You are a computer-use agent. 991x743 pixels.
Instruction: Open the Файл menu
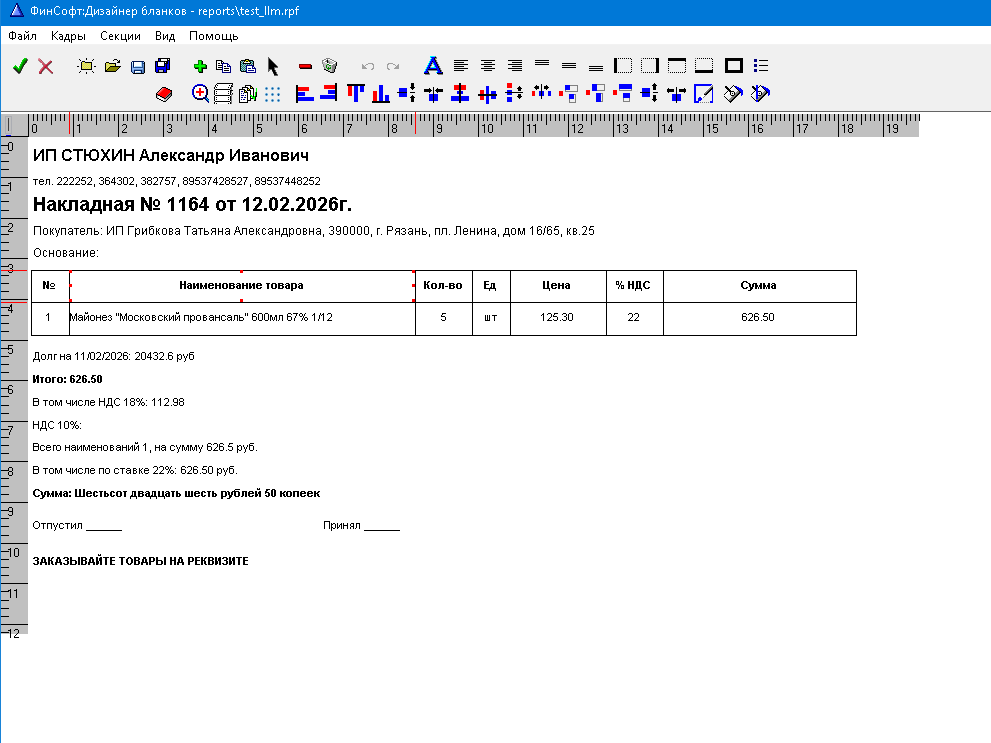(22, 36)
